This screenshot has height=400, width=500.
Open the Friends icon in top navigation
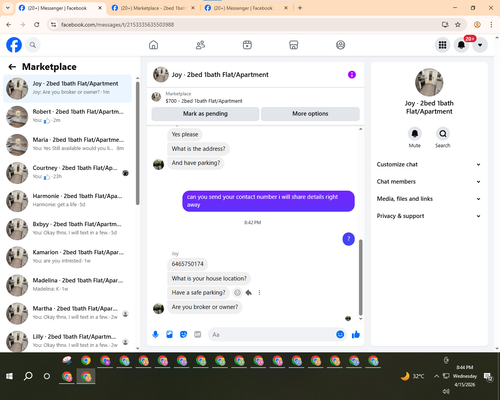pyautogui.click(x=200, y=45)
